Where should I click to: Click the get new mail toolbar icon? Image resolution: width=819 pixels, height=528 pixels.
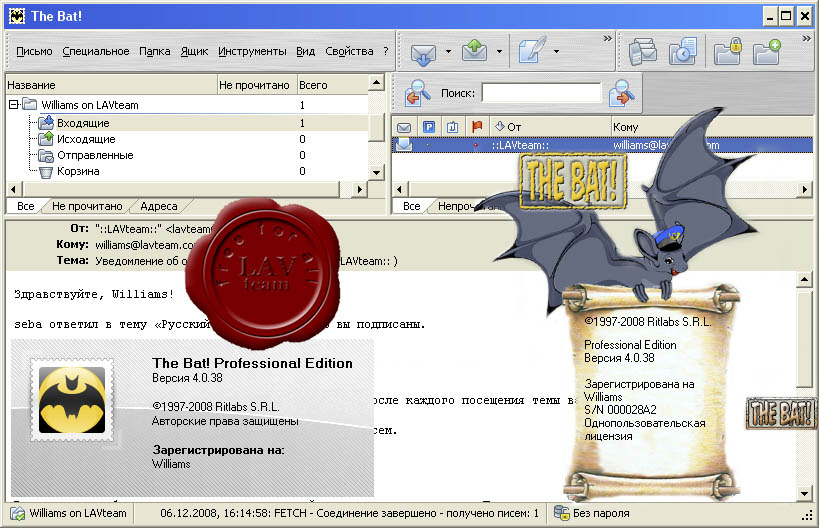point(423,54)
